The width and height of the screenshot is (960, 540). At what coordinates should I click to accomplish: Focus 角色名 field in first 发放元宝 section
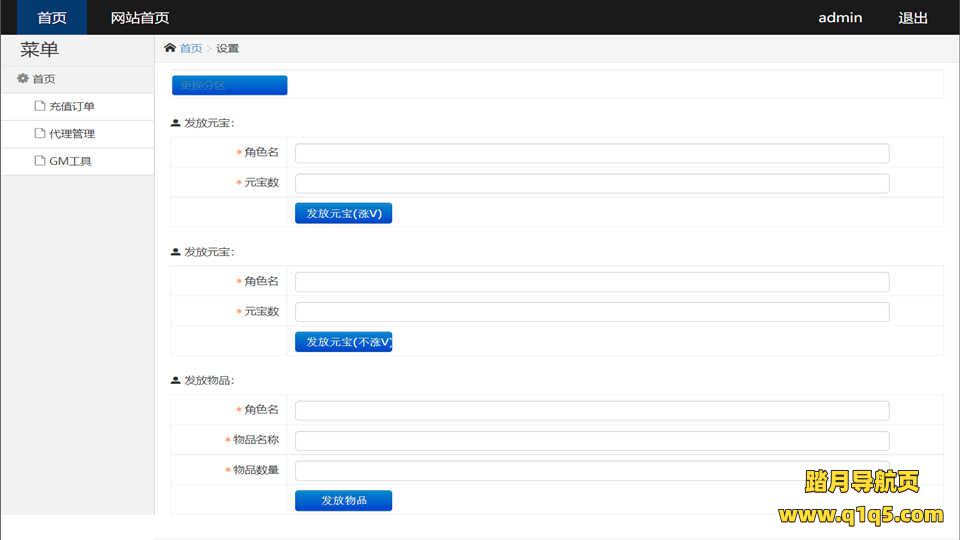(x=592, y=153)
